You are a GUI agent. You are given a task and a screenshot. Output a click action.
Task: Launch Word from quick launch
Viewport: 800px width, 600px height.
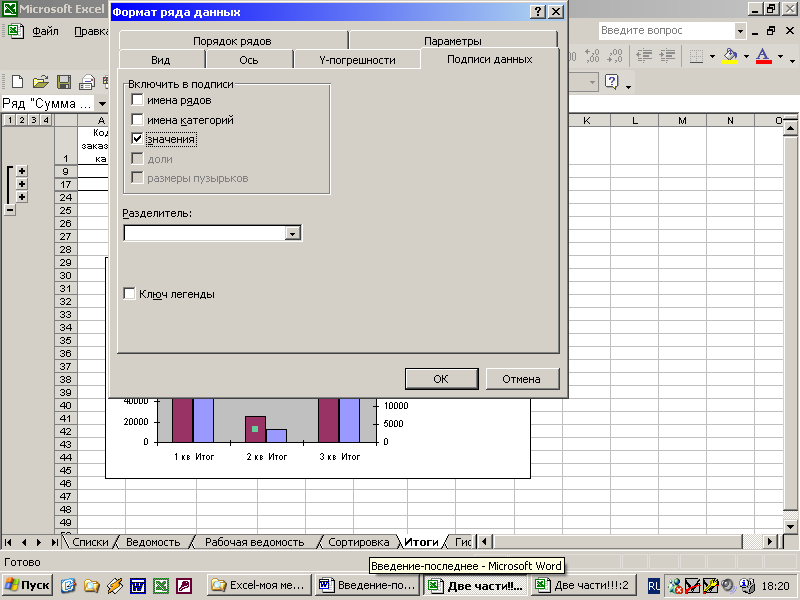pyautogui.click(x=138, y=585)
